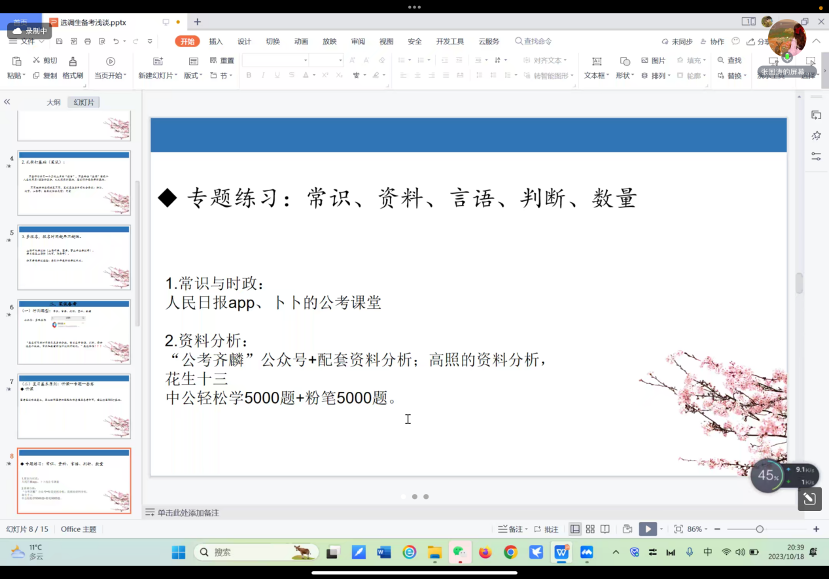Select slide 4 thumbnail
This screenshot has width=830, height=580.
tap(74, 183)
